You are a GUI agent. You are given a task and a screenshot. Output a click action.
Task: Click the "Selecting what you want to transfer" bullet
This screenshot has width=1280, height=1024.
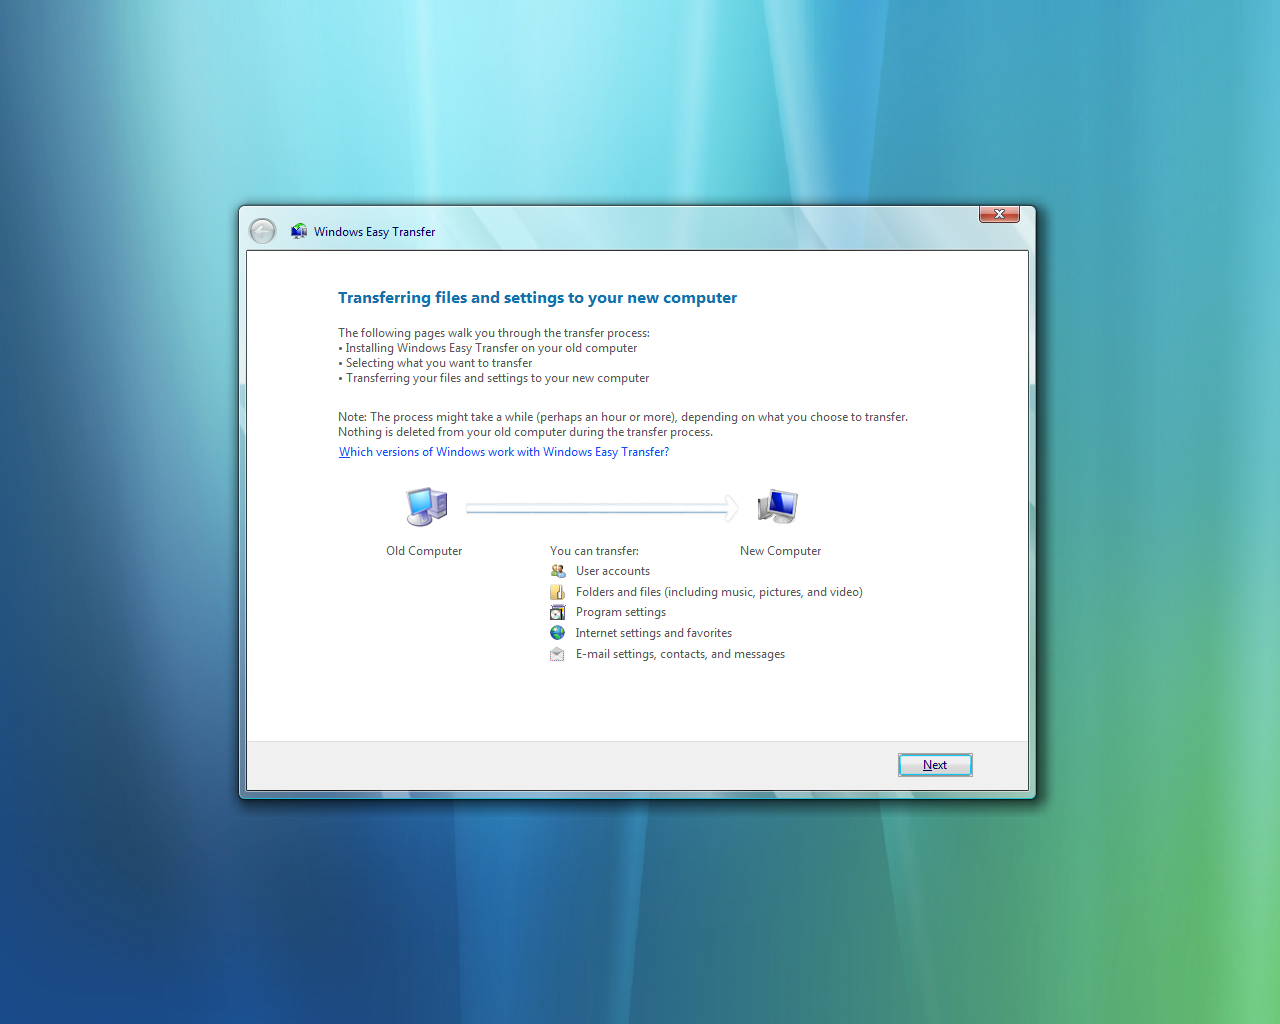click(x=435, y=363)
